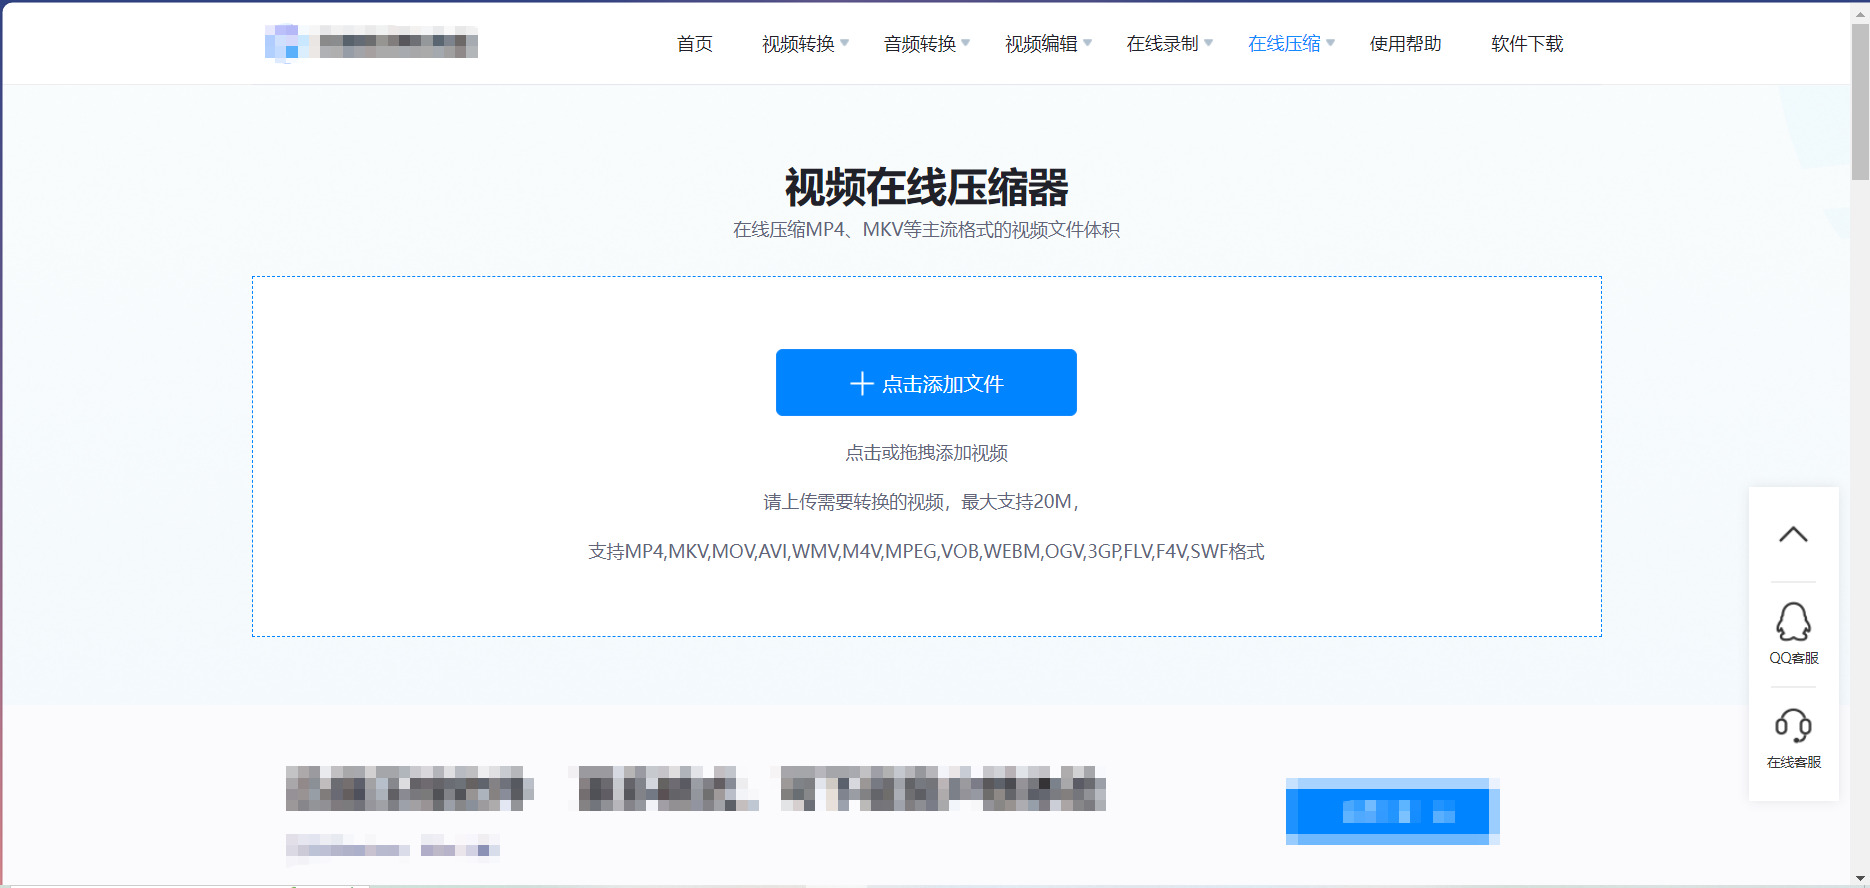Click the scrollbar down arrow

[x=1860, y=879]
